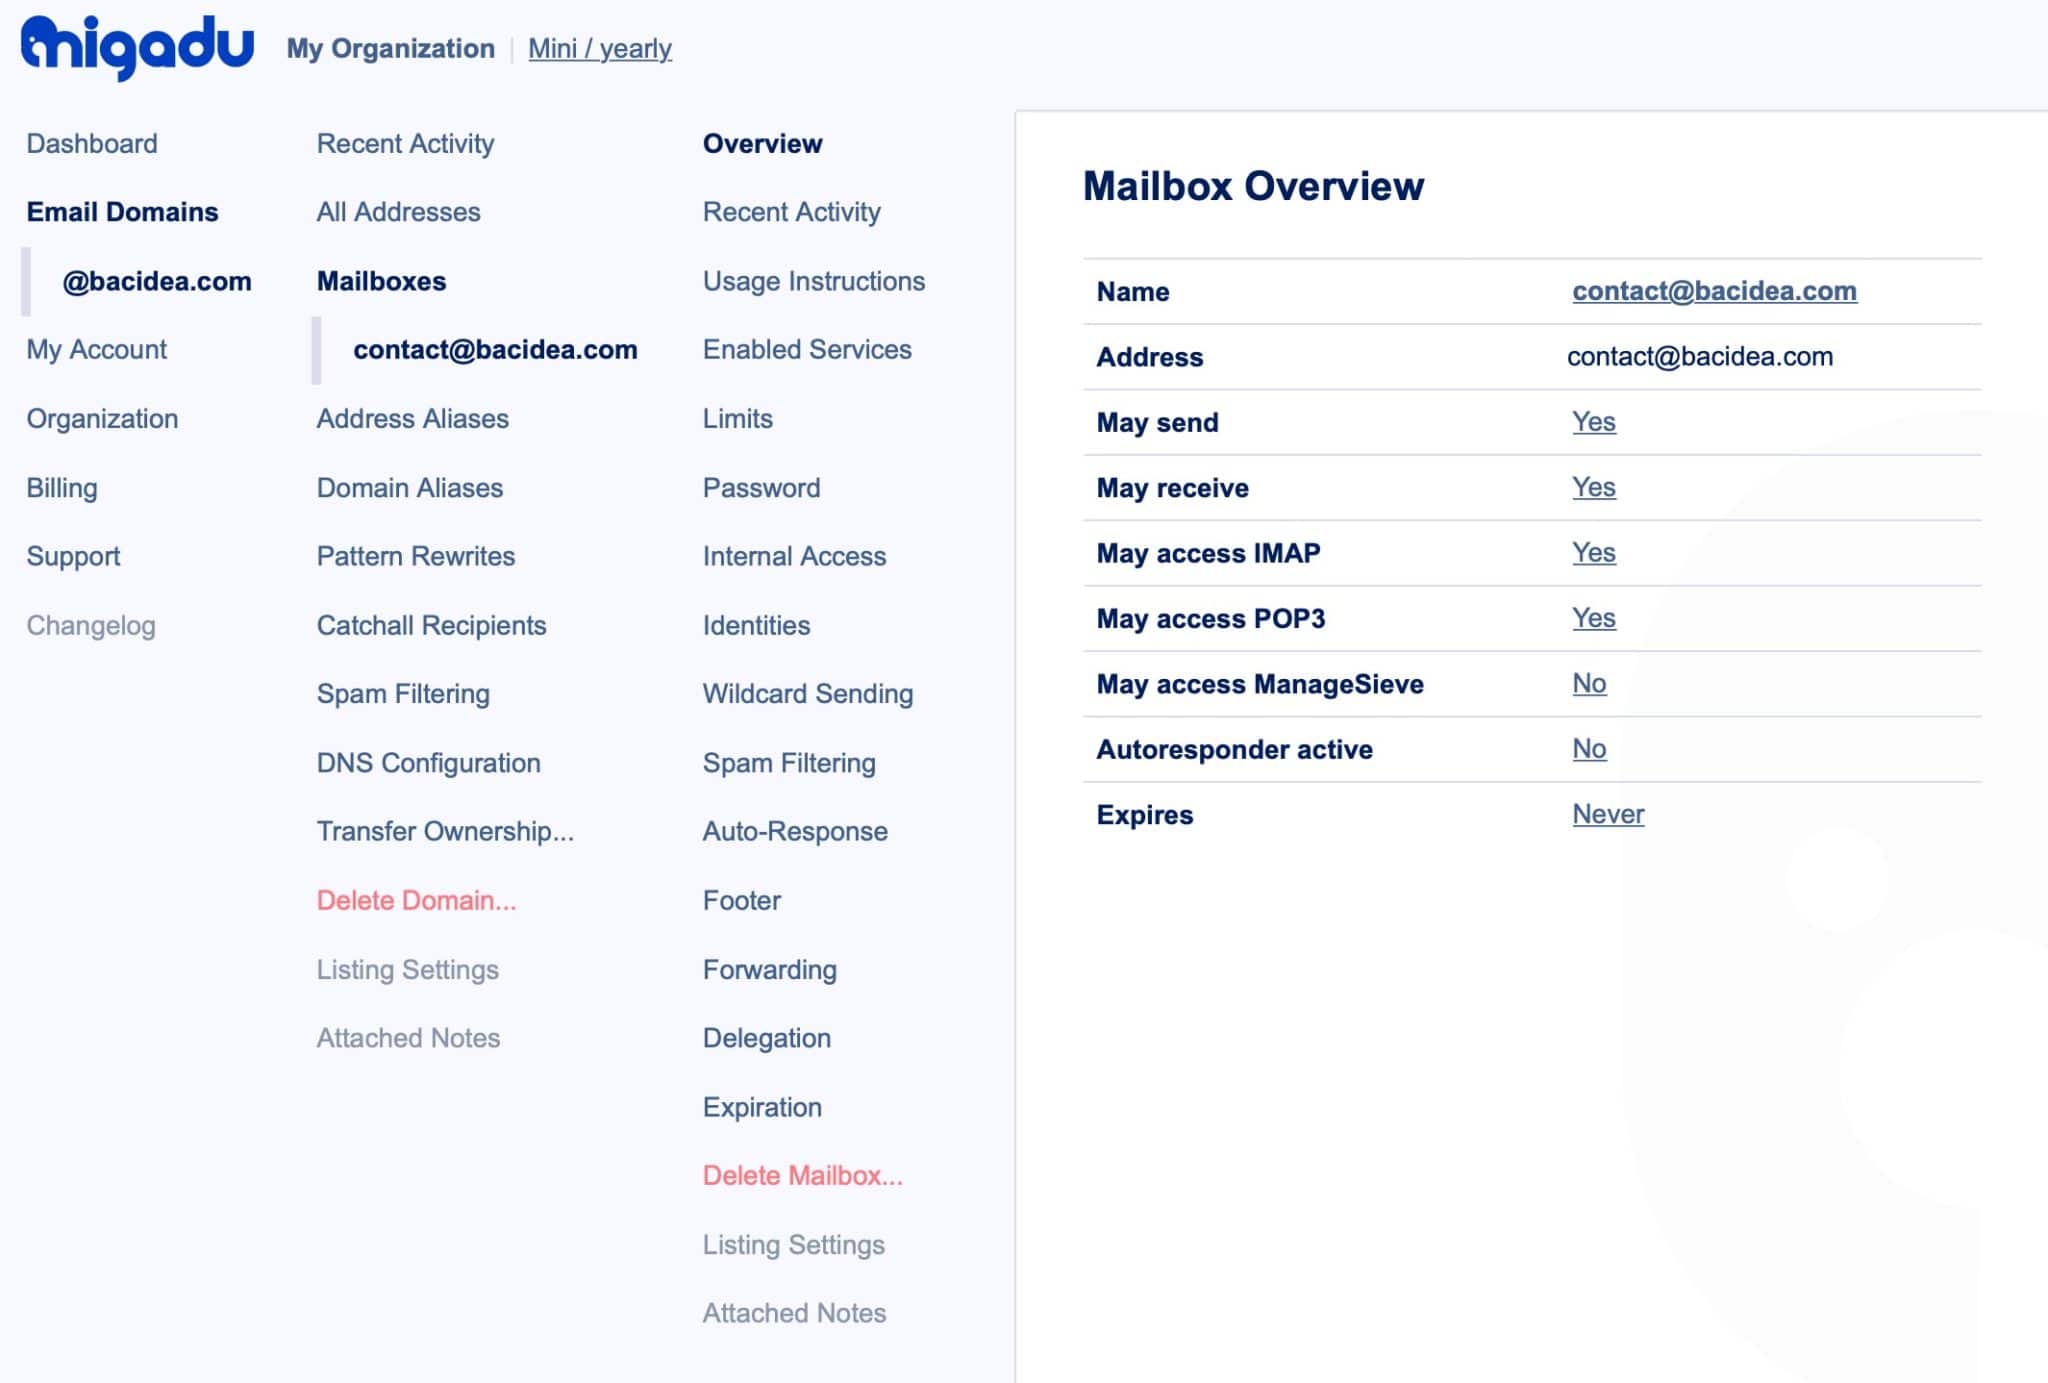Click Yes in the May access IMAP row
The image size is (2048, 1383).
(1593, 553)
